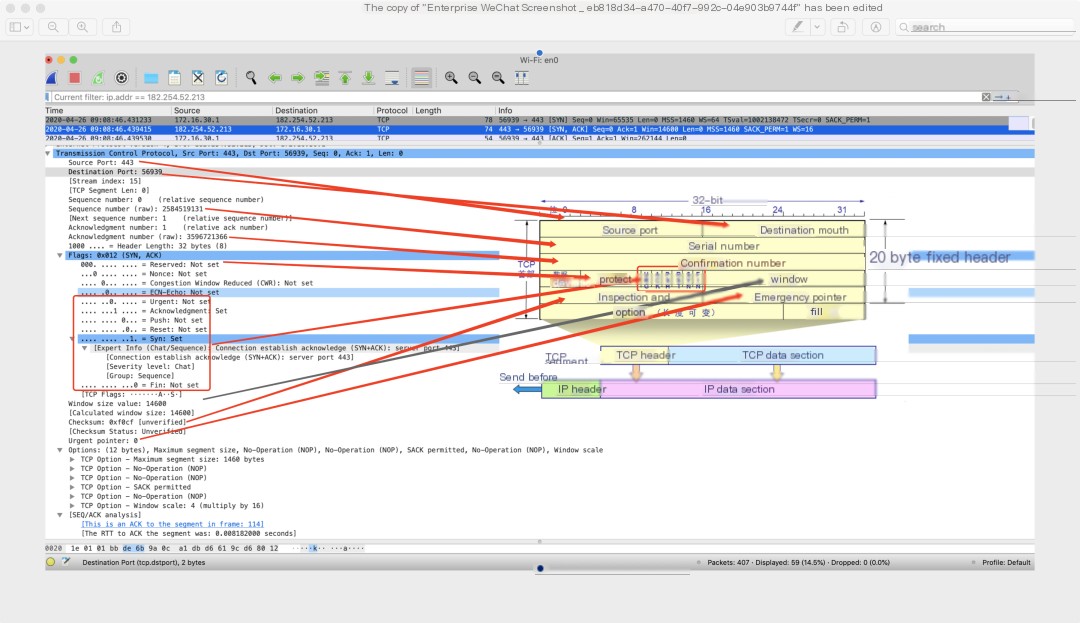The width and height of the screenshot is (1080, 623).
Task: Click the find packet magnifier icon
Action: (251, 78)
